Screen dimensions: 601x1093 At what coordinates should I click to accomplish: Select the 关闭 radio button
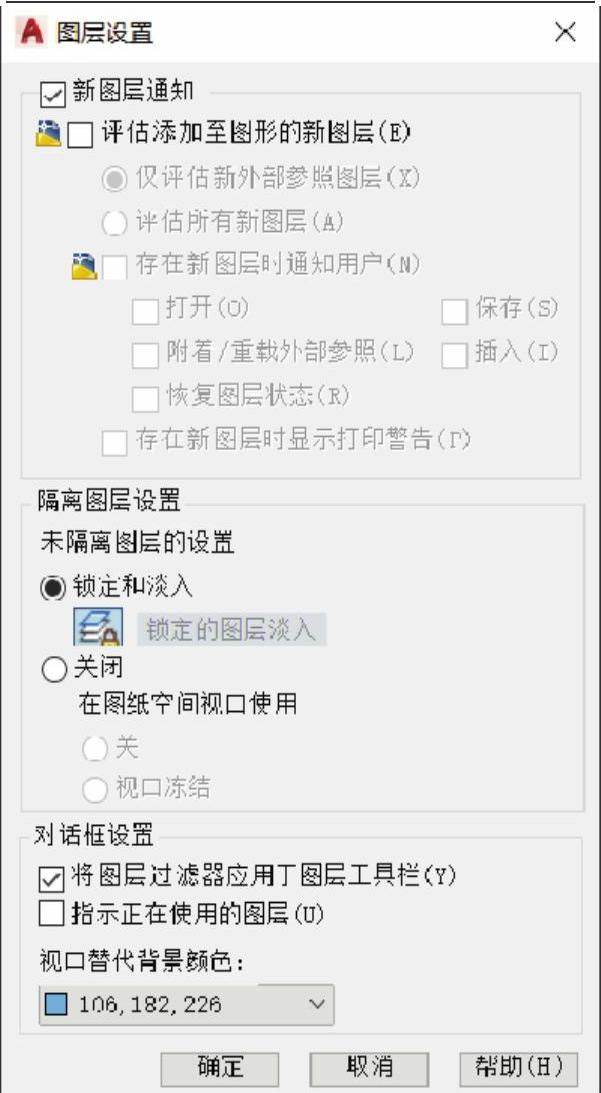pos(54,670)
